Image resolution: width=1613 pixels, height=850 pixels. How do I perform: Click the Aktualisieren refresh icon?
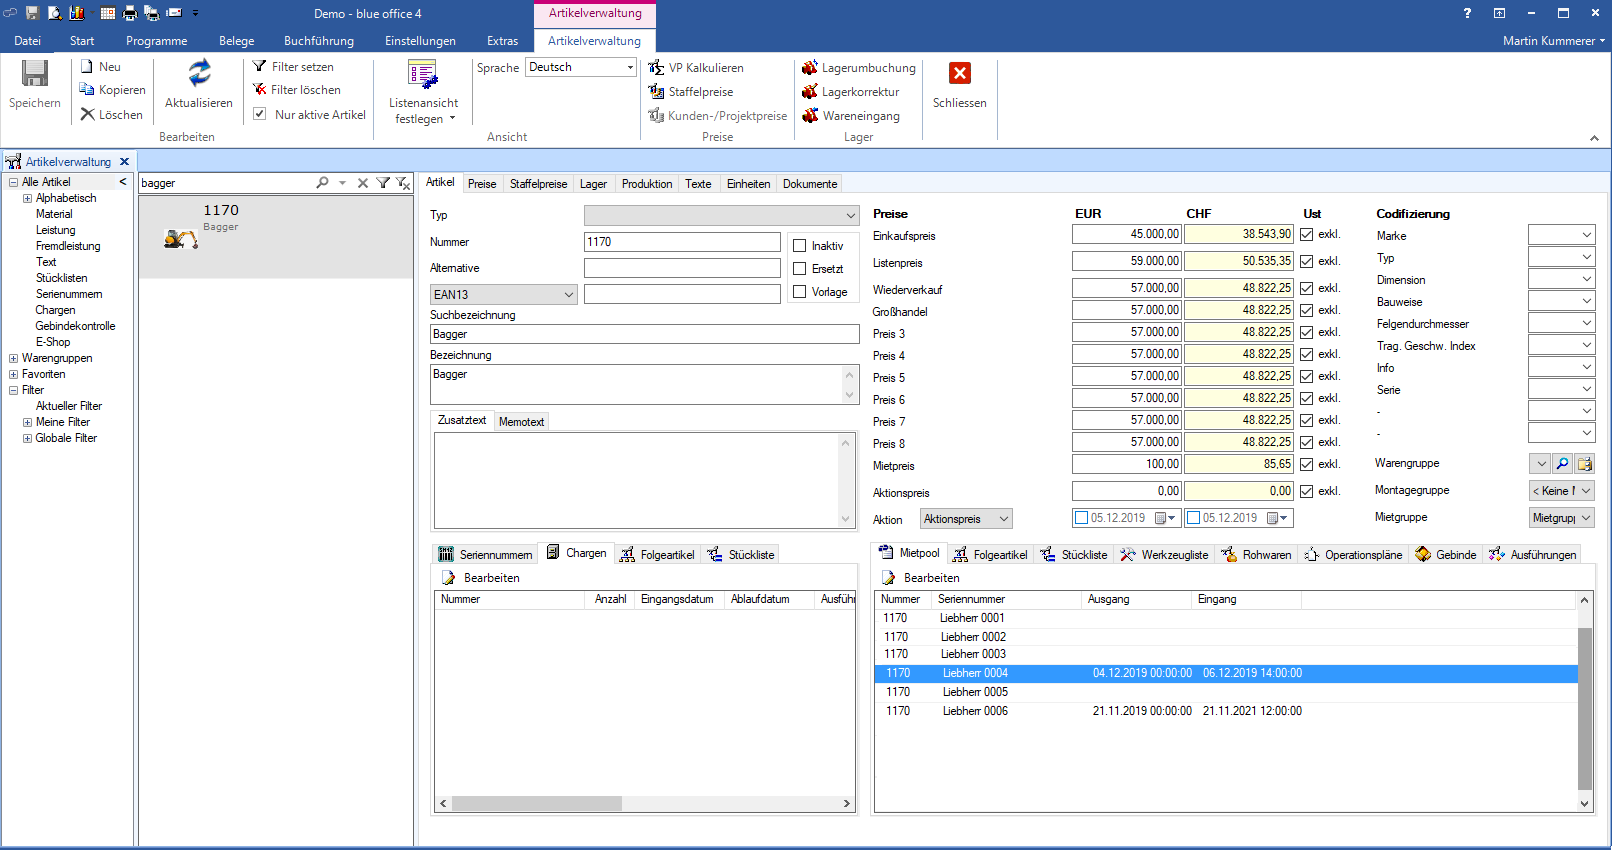199,73
